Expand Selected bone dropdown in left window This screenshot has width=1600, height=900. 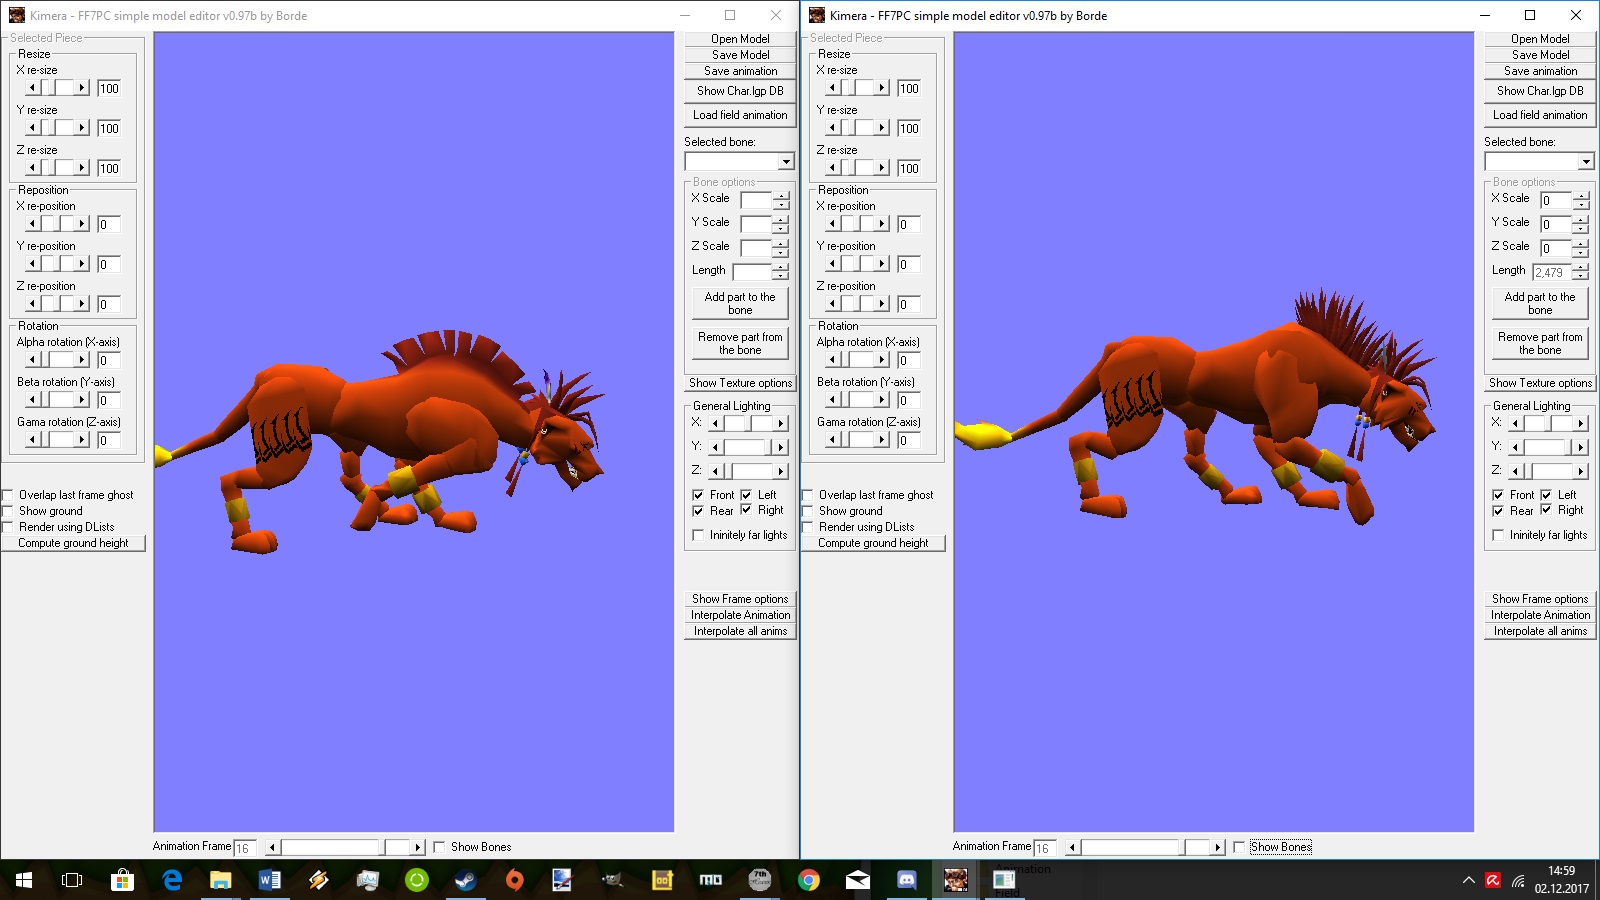click(786, 162)
